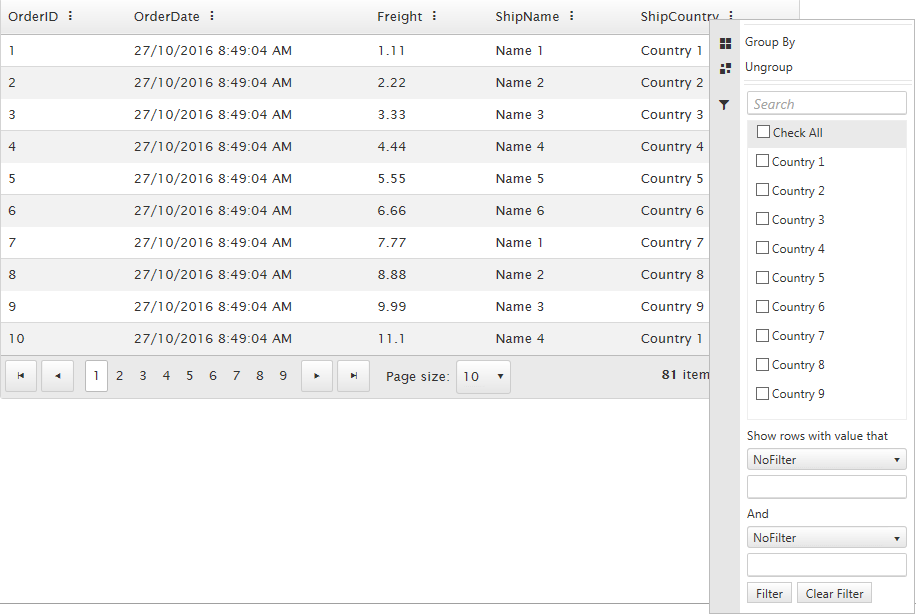Click the Clear Filter button

834,593
